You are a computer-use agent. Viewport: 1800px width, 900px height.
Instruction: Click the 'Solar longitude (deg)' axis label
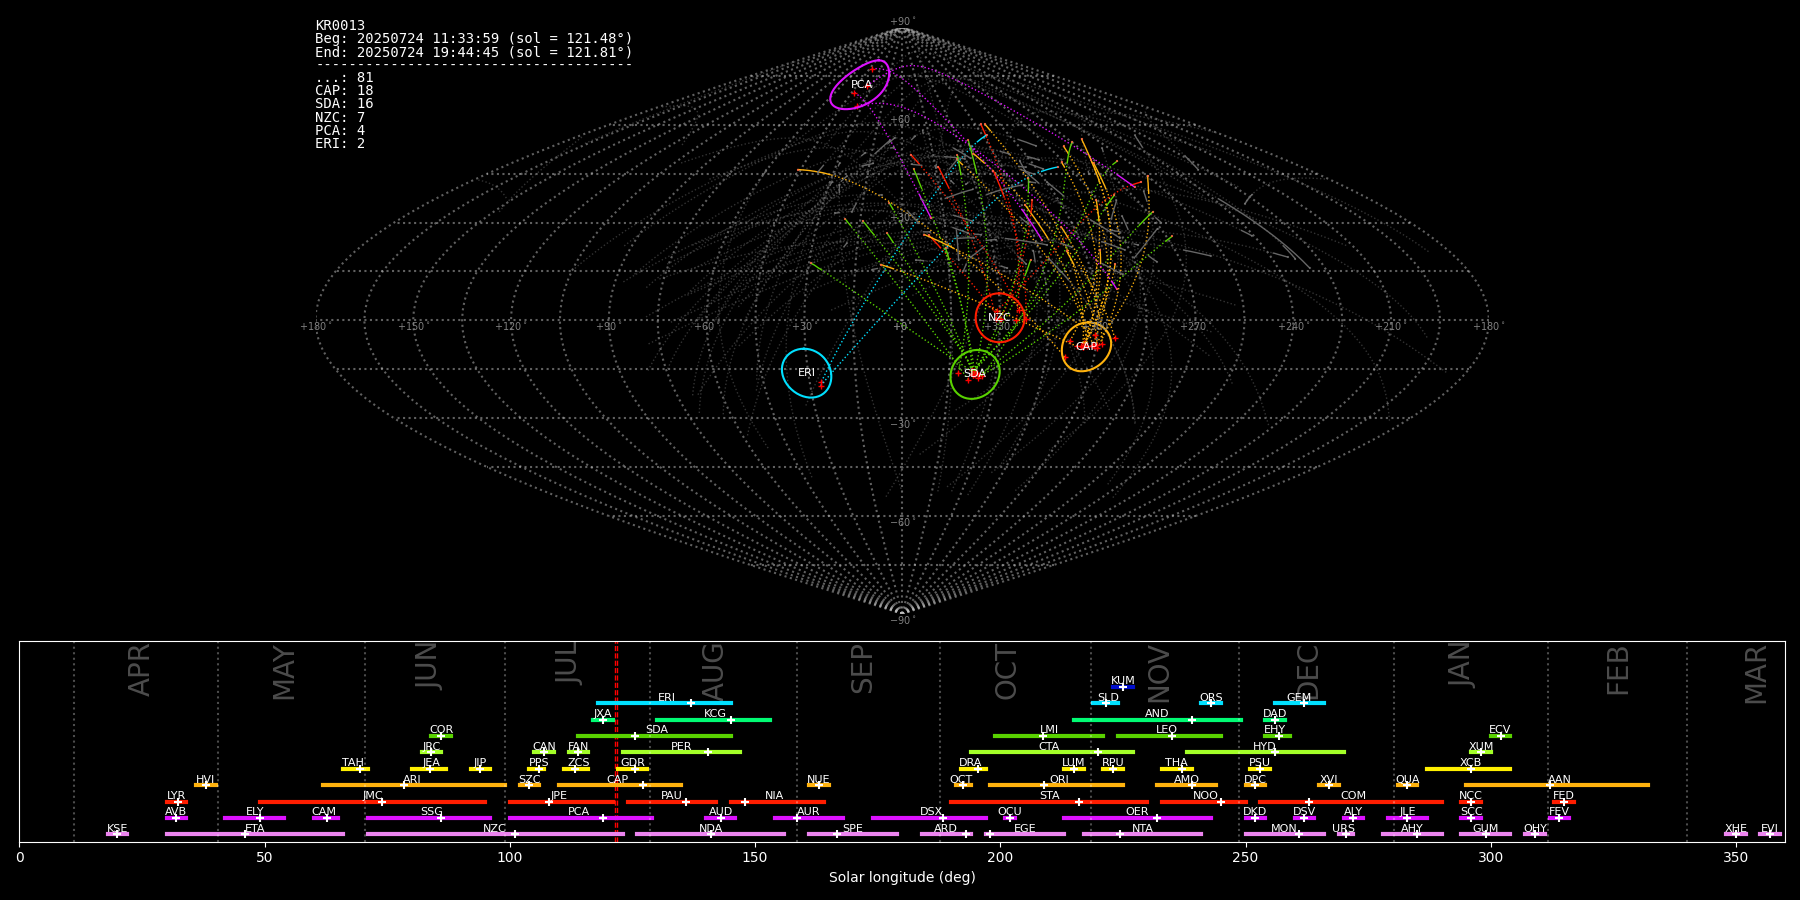point(902,878)
